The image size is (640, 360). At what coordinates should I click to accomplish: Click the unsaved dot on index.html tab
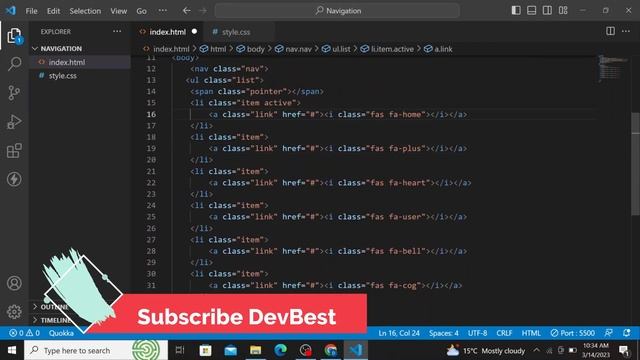(x=194, y=31)
